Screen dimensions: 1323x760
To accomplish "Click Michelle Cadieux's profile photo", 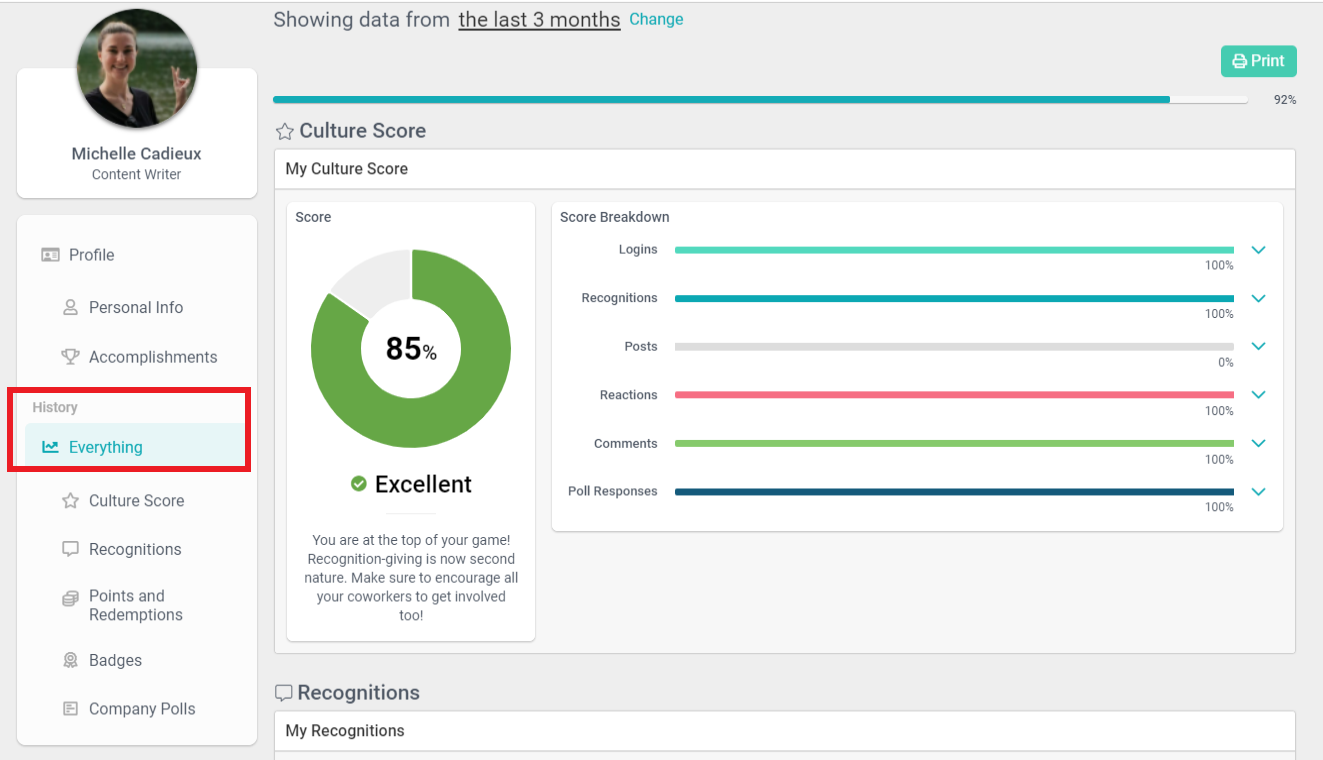I will coord(137,68).
